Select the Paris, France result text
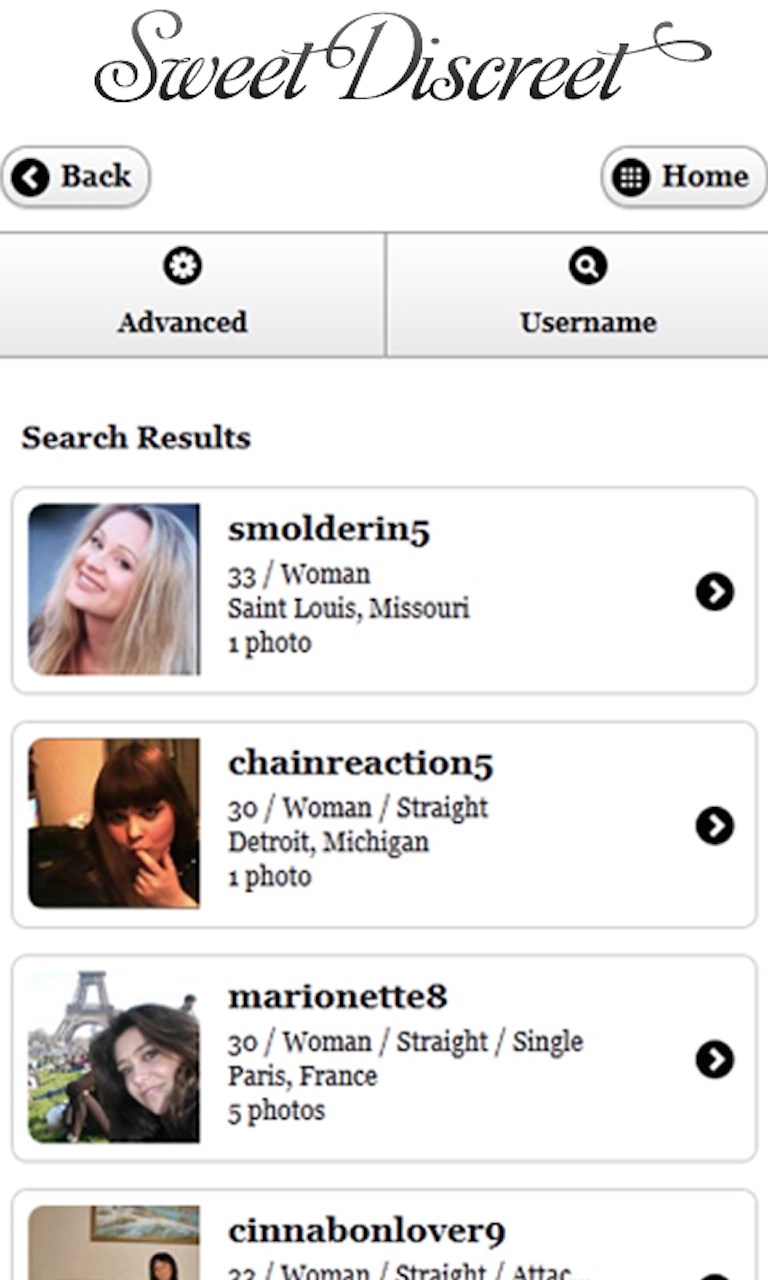Viewport: 768px width, 1280px height. (302, 1077)
